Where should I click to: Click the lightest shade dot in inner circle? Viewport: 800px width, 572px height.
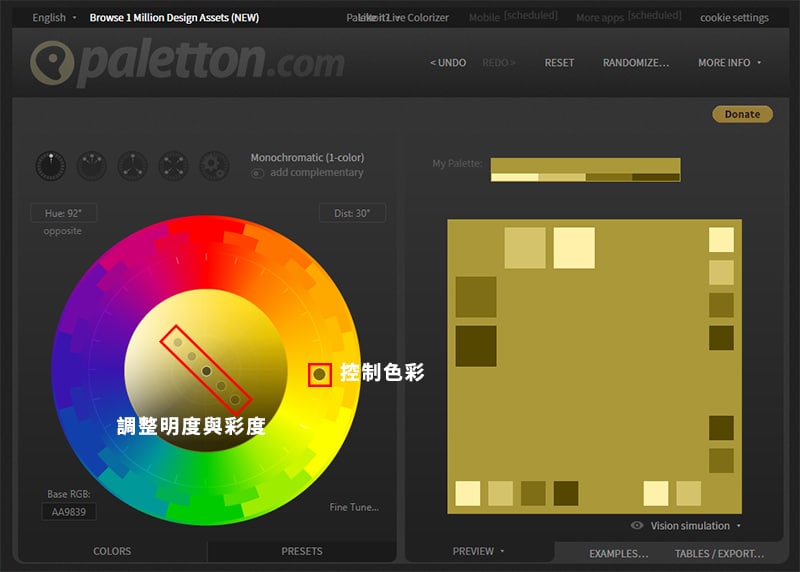178,342
